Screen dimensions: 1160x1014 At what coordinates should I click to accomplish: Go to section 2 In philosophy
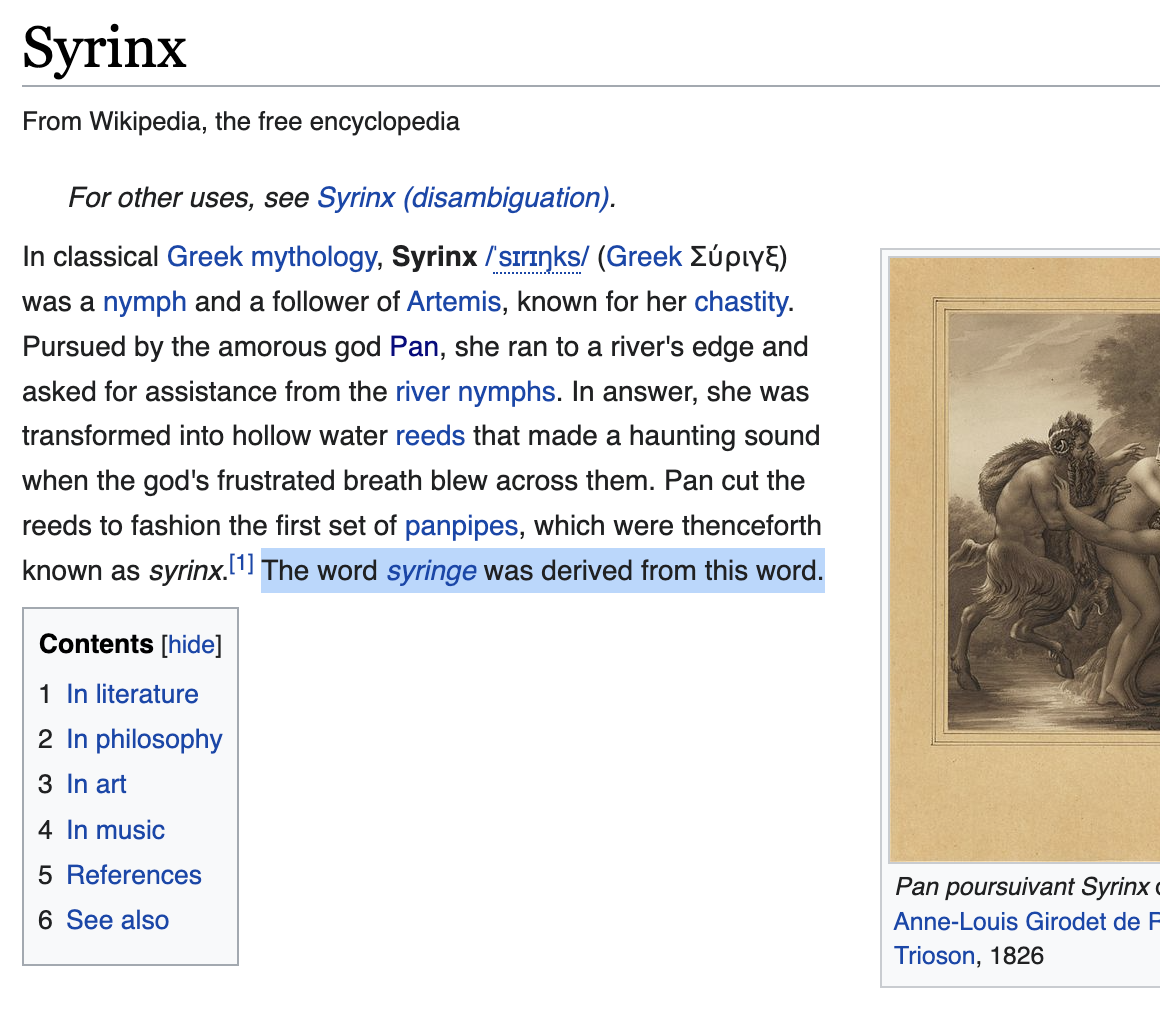pyautogui.click(x=144, y=740)
